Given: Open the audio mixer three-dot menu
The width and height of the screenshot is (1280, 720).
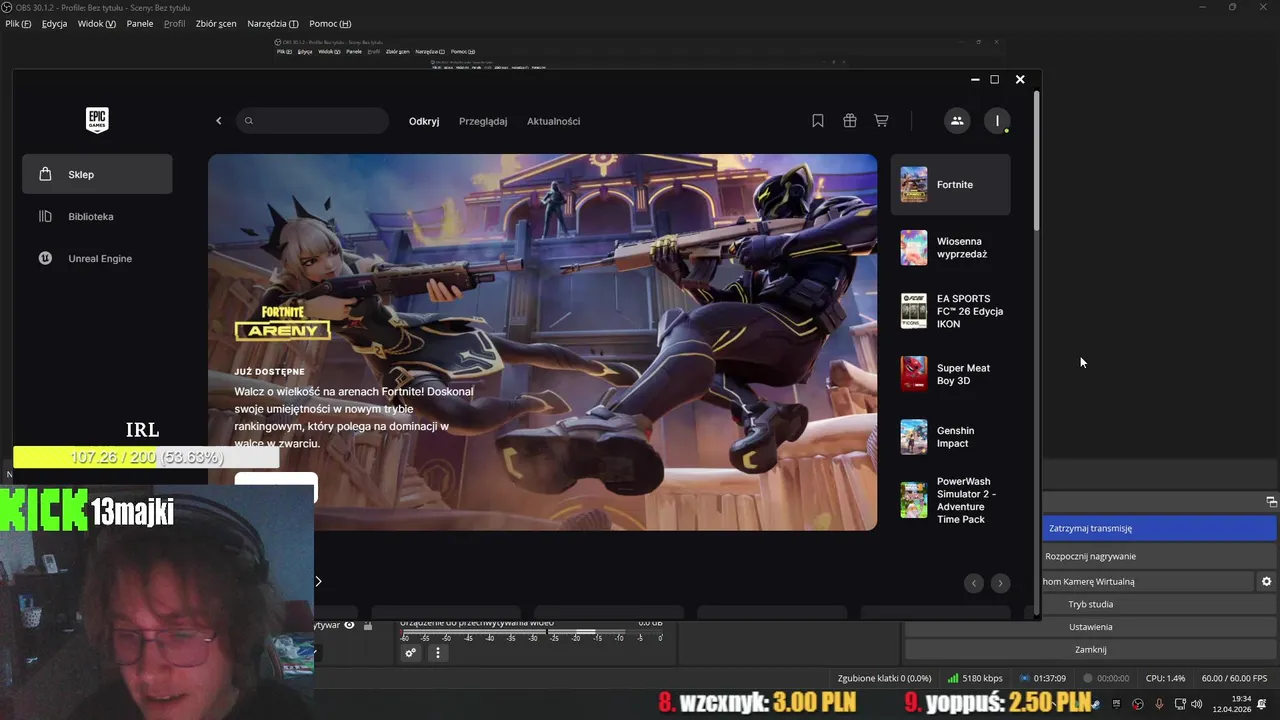Looking at the screenshot, I should click(x=437, y=653).
